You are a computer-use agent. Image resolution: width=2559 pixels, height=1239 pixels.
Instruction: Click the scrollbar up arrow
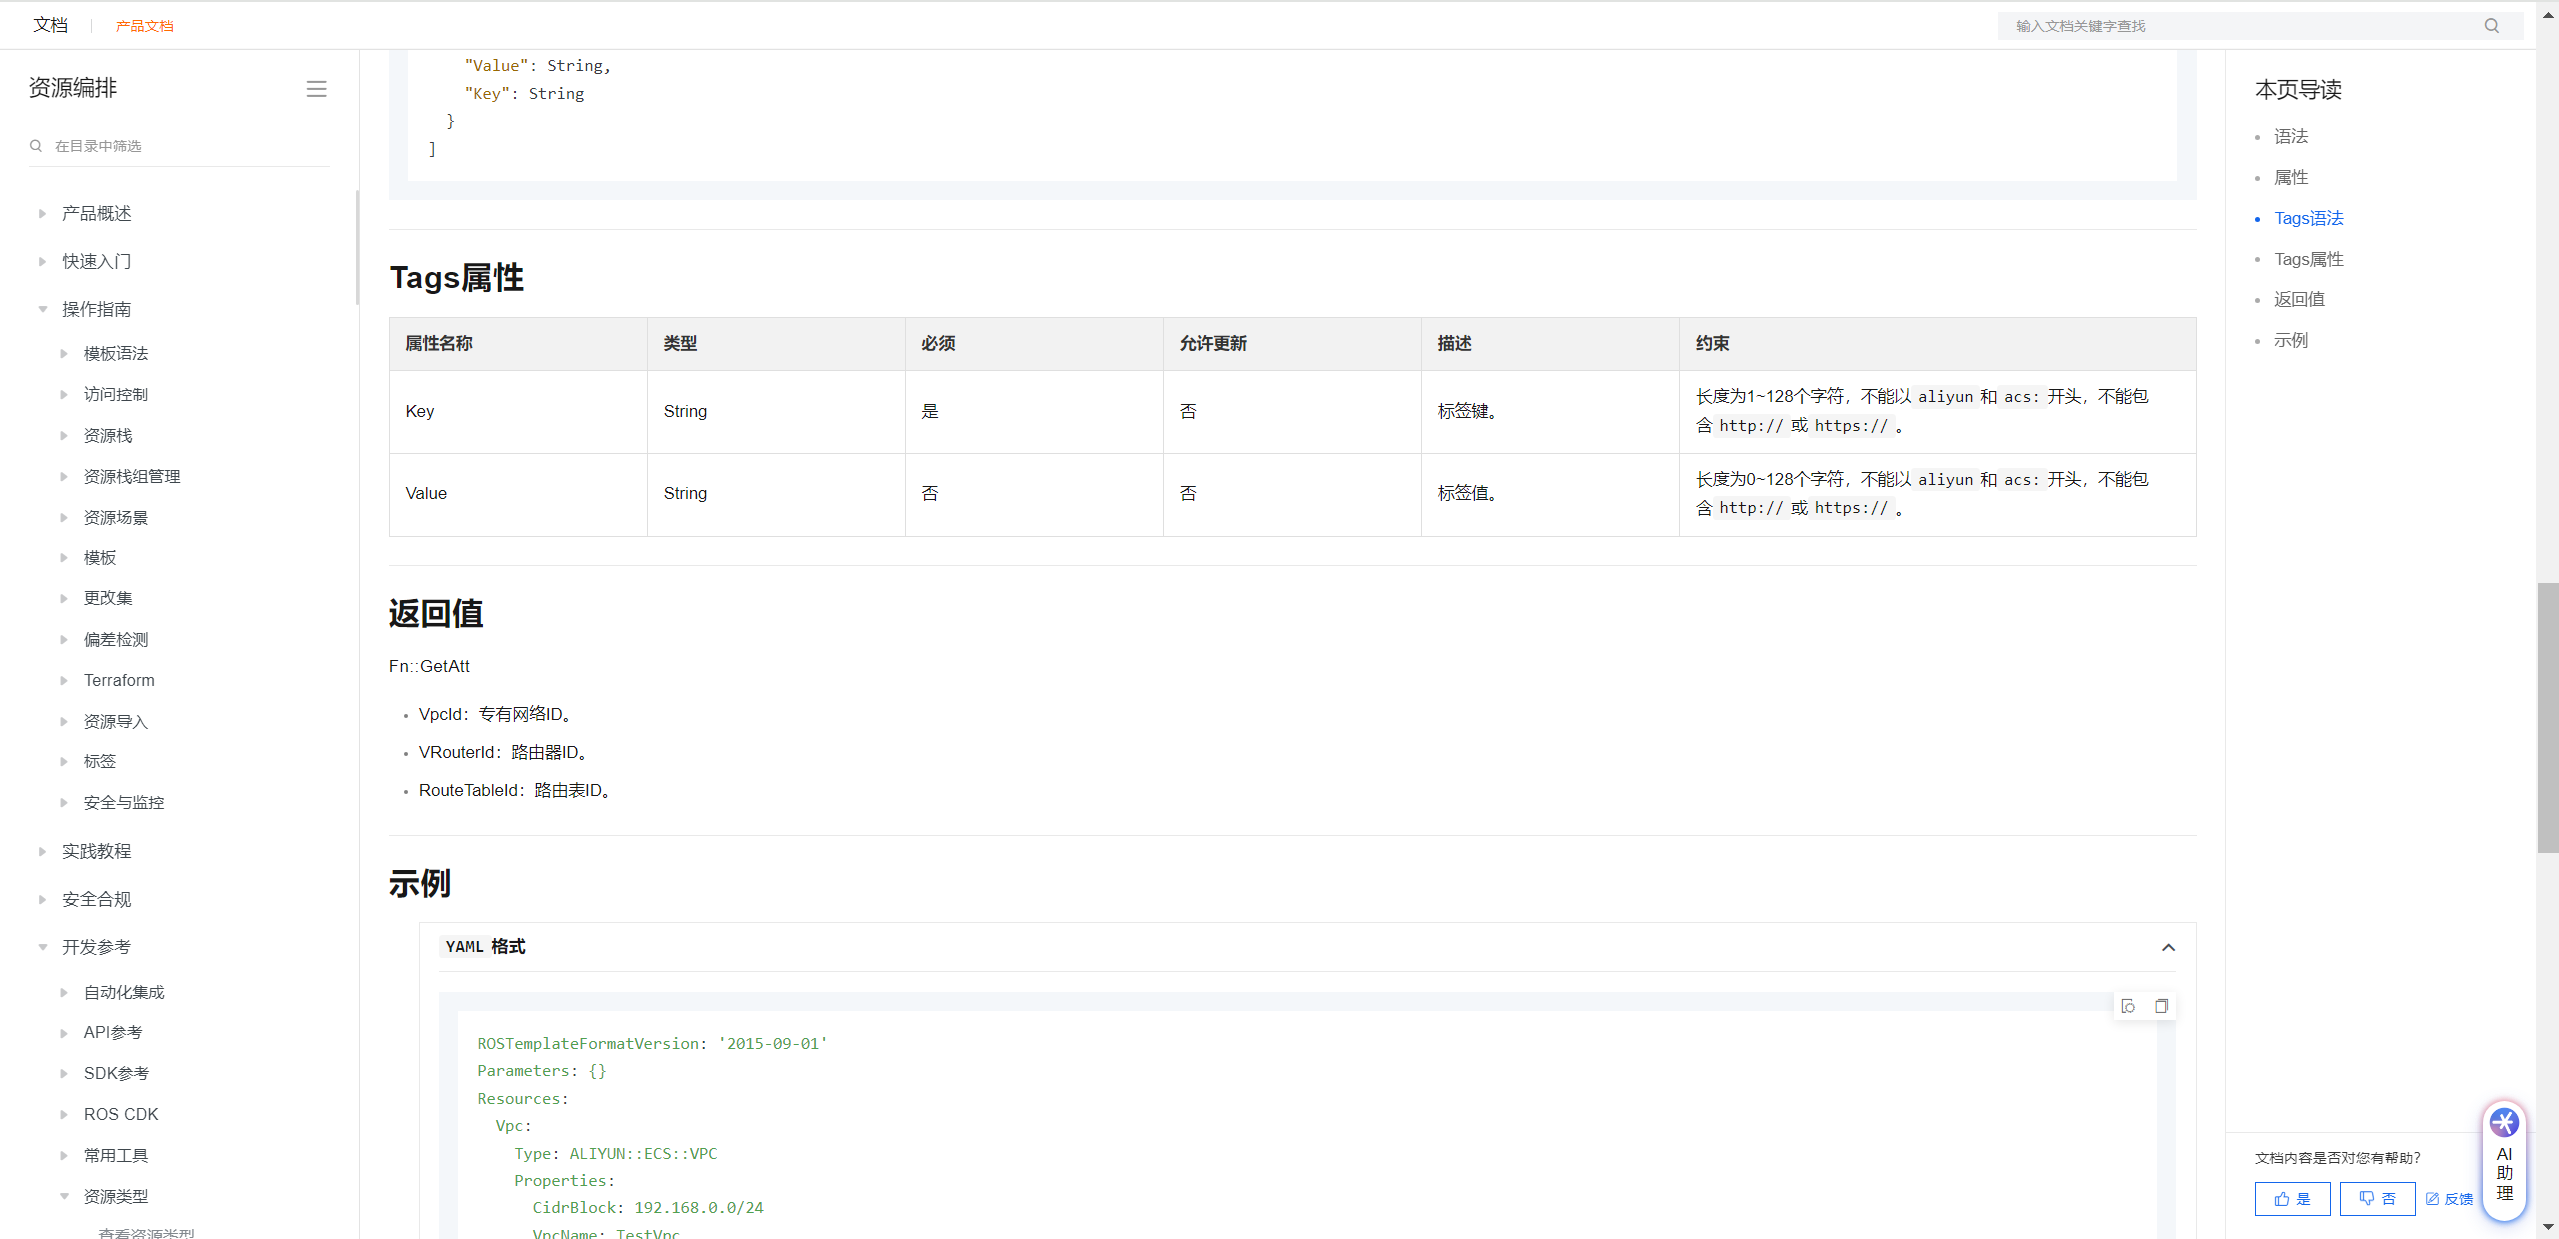[x=2548, y=14]
